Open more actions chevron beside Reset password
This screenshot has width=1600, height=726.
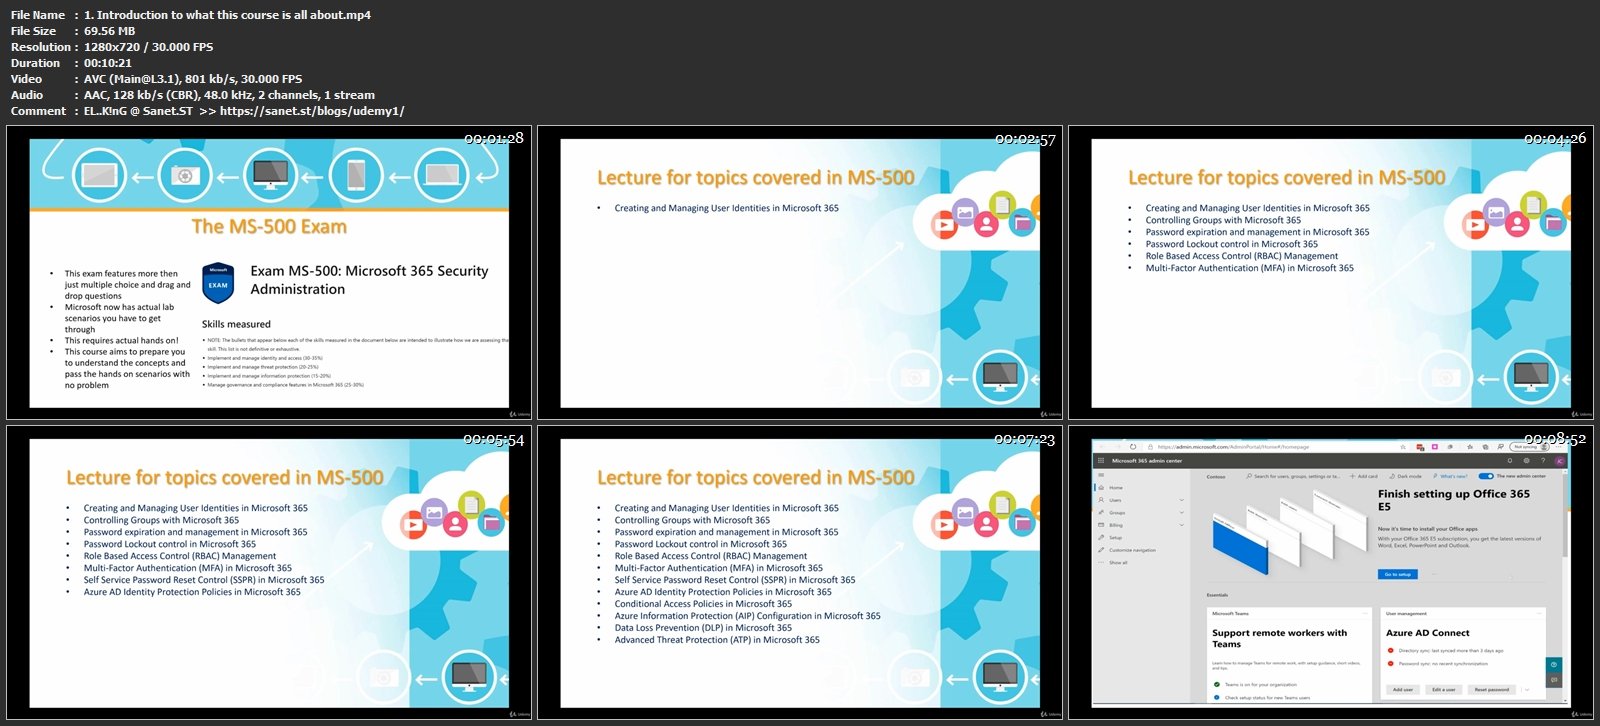tap(1527, 689)
